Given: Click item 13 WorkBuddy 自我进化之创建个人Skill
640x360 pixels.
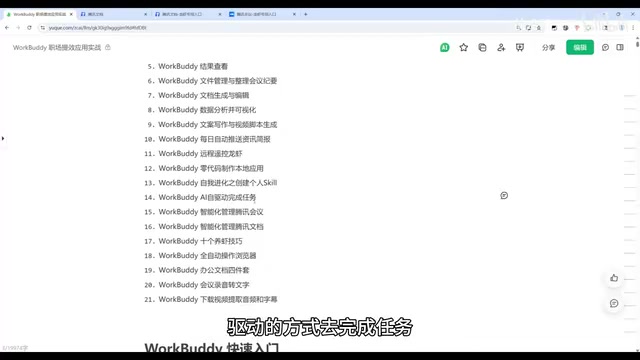Looking at the screenshot, I should click(x=218, y=182).
